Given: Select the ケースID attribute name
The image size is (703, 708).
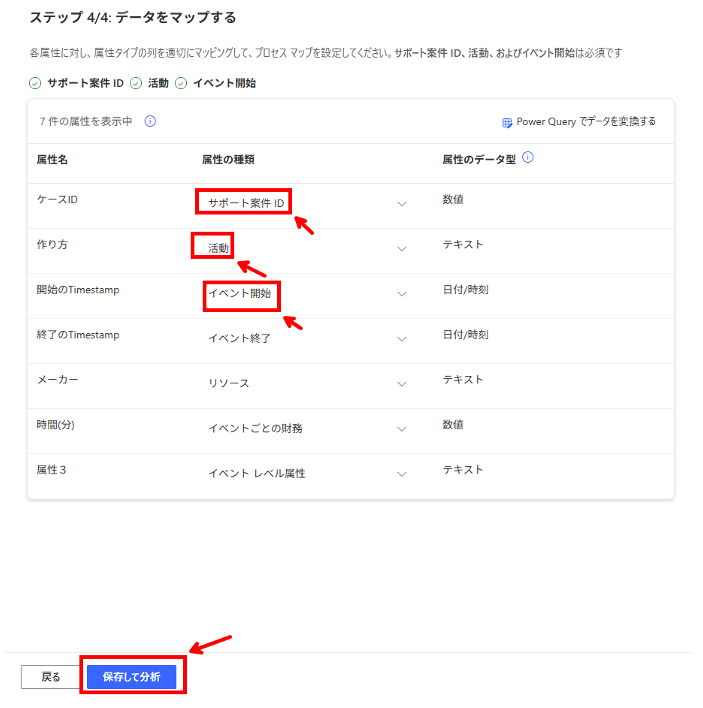Looking at the screenshot, I should (57, 200).
